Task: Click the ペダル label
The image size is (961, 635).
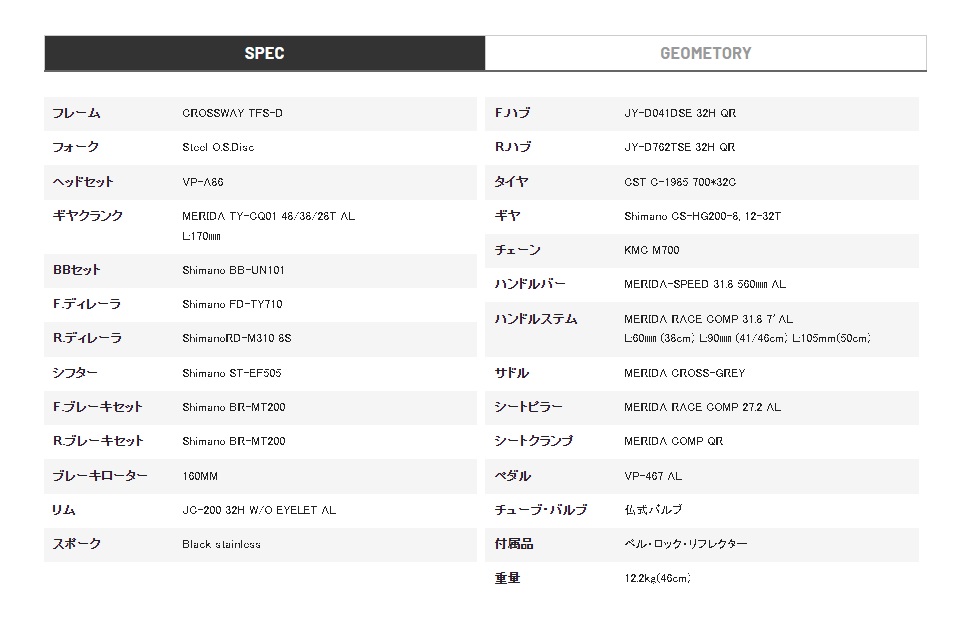Action: (512, 476)
